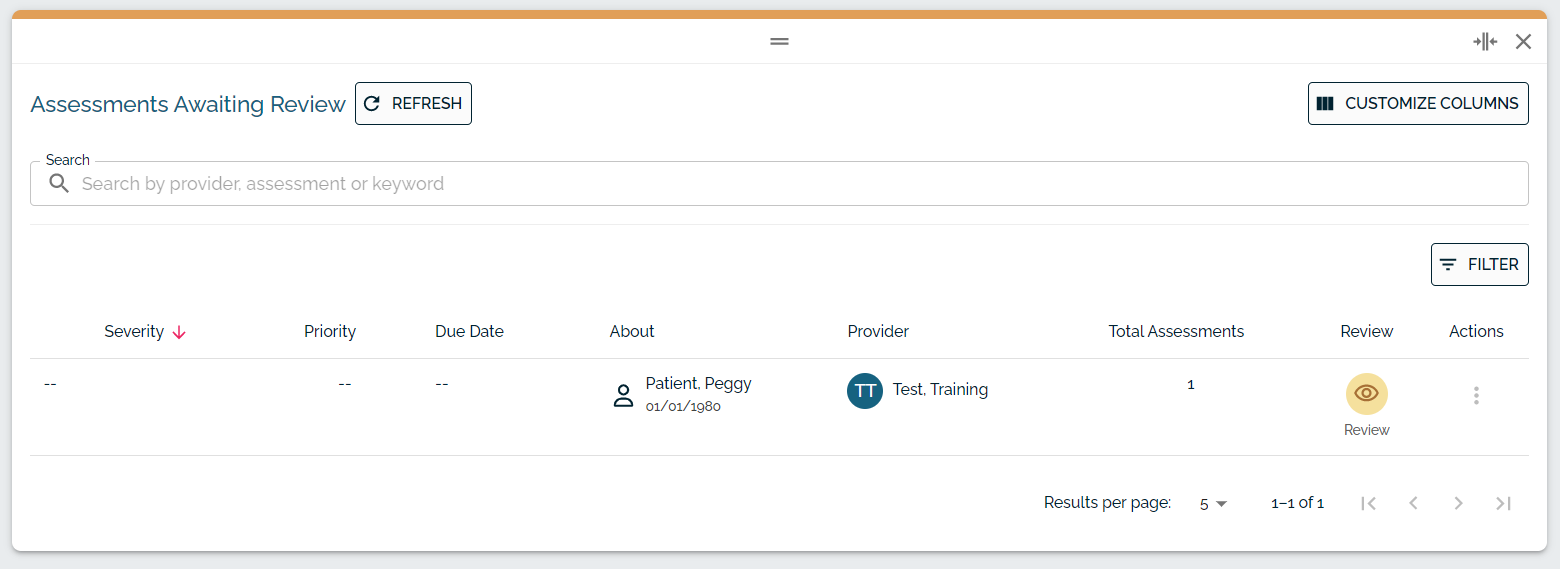Sort by the Due Date column header
Screen dimensions: 1560x569
[469, 332]
